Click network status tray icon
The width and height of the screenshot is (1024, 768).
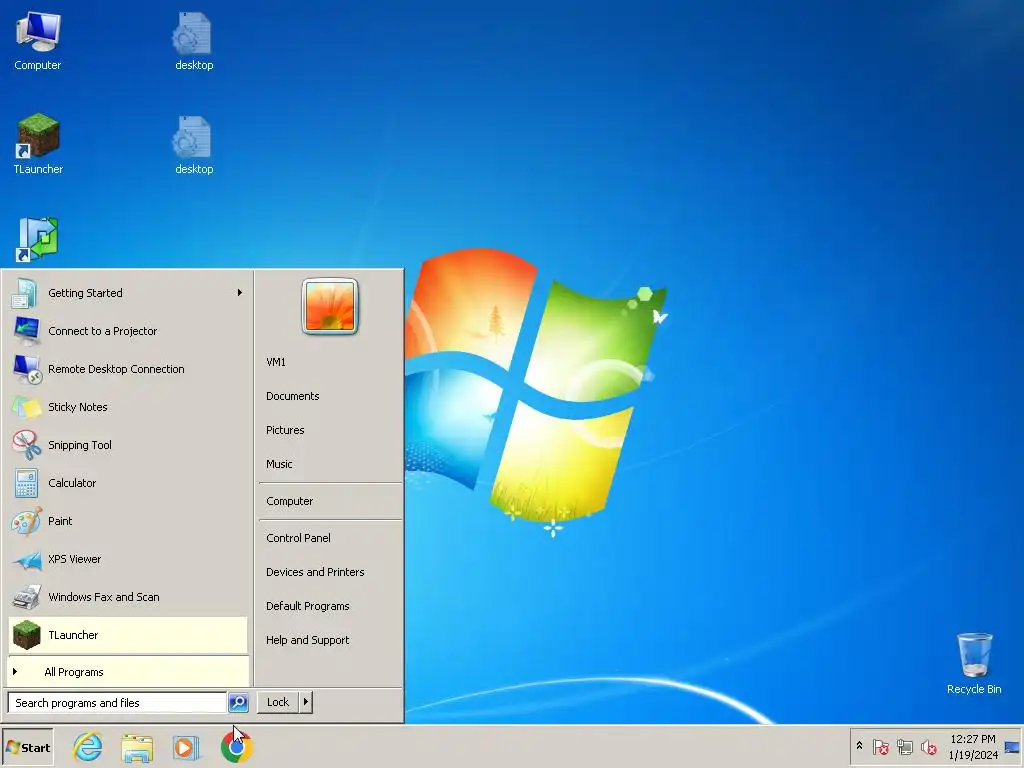click(904, 746)
